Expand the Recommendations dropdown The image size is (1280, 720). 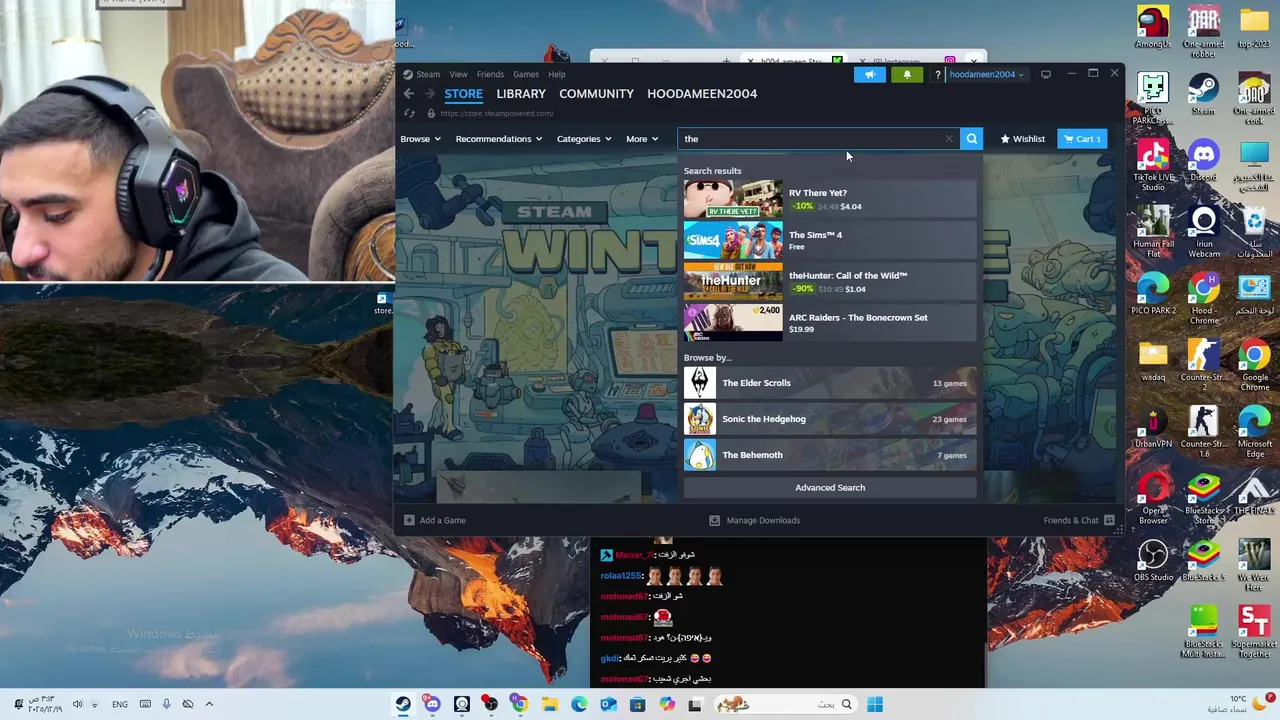point(498,139)
